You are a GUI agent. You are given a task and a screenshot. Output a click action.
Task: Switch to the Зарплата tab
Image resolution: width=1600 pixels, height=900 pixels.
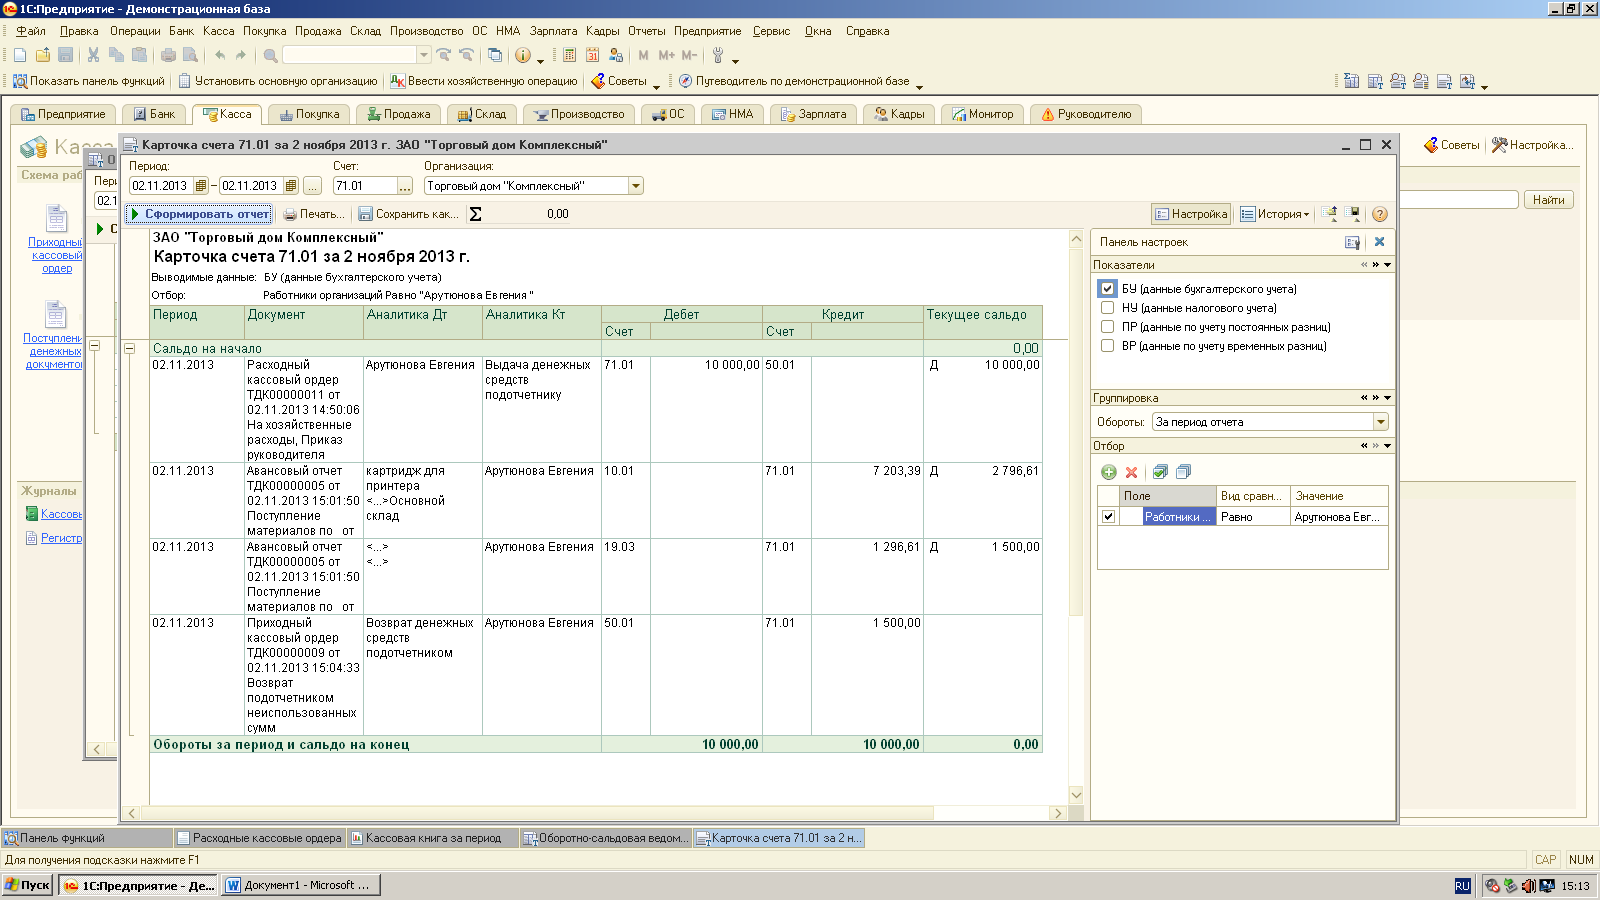(813, 114)
